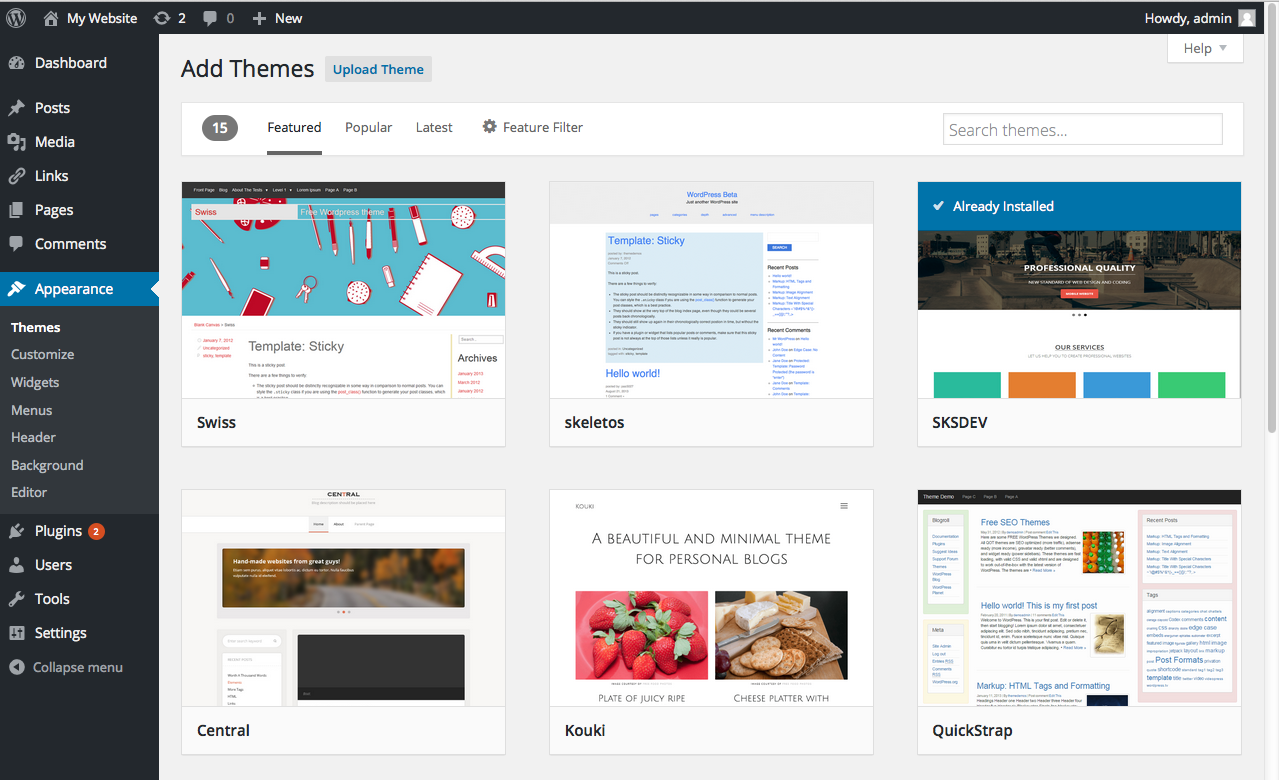Click the theme count badge 15
The width and height of the screenshot is (1279, 780).
220,127
